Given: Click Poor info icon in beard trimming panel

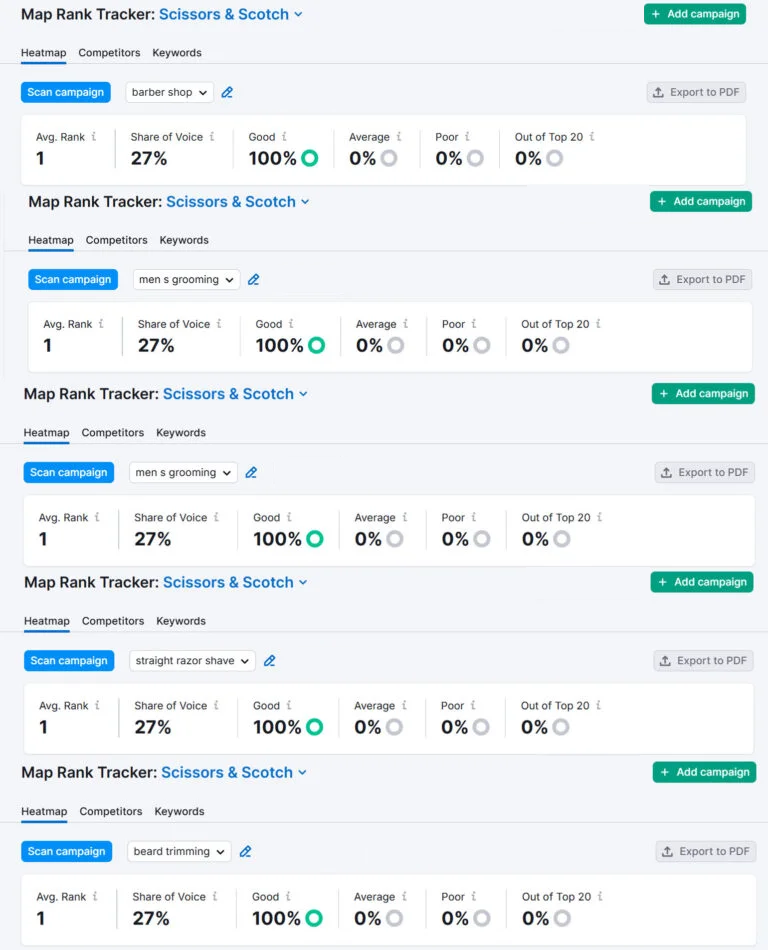Looking at the screenshot, I should tap(473, 897).
